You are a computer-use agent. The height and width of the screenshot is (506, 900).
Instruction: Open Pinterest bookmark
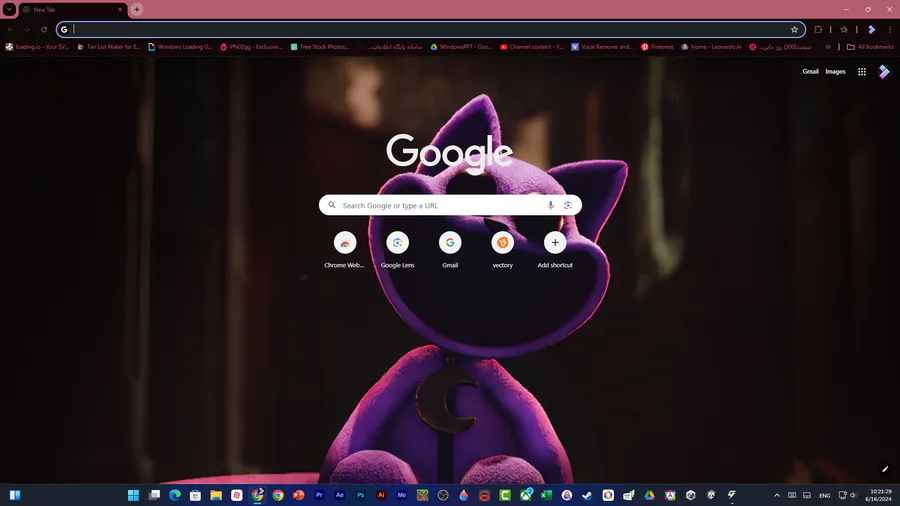tap(657, 47)
